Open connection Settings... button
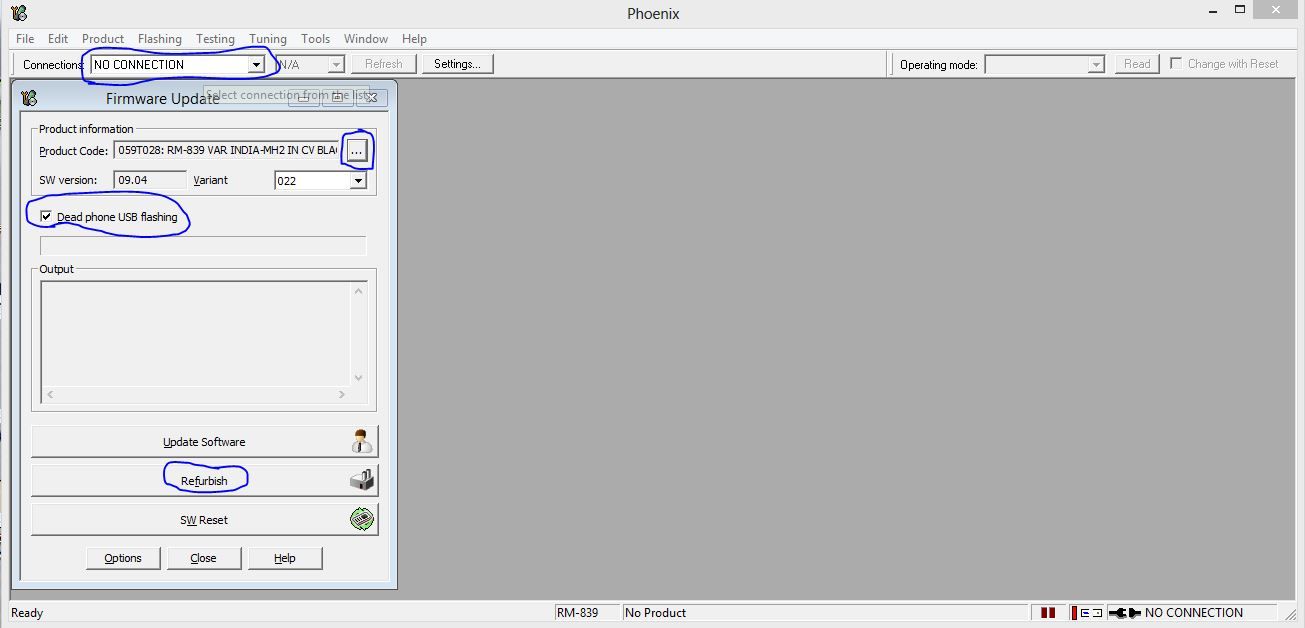 457,64
